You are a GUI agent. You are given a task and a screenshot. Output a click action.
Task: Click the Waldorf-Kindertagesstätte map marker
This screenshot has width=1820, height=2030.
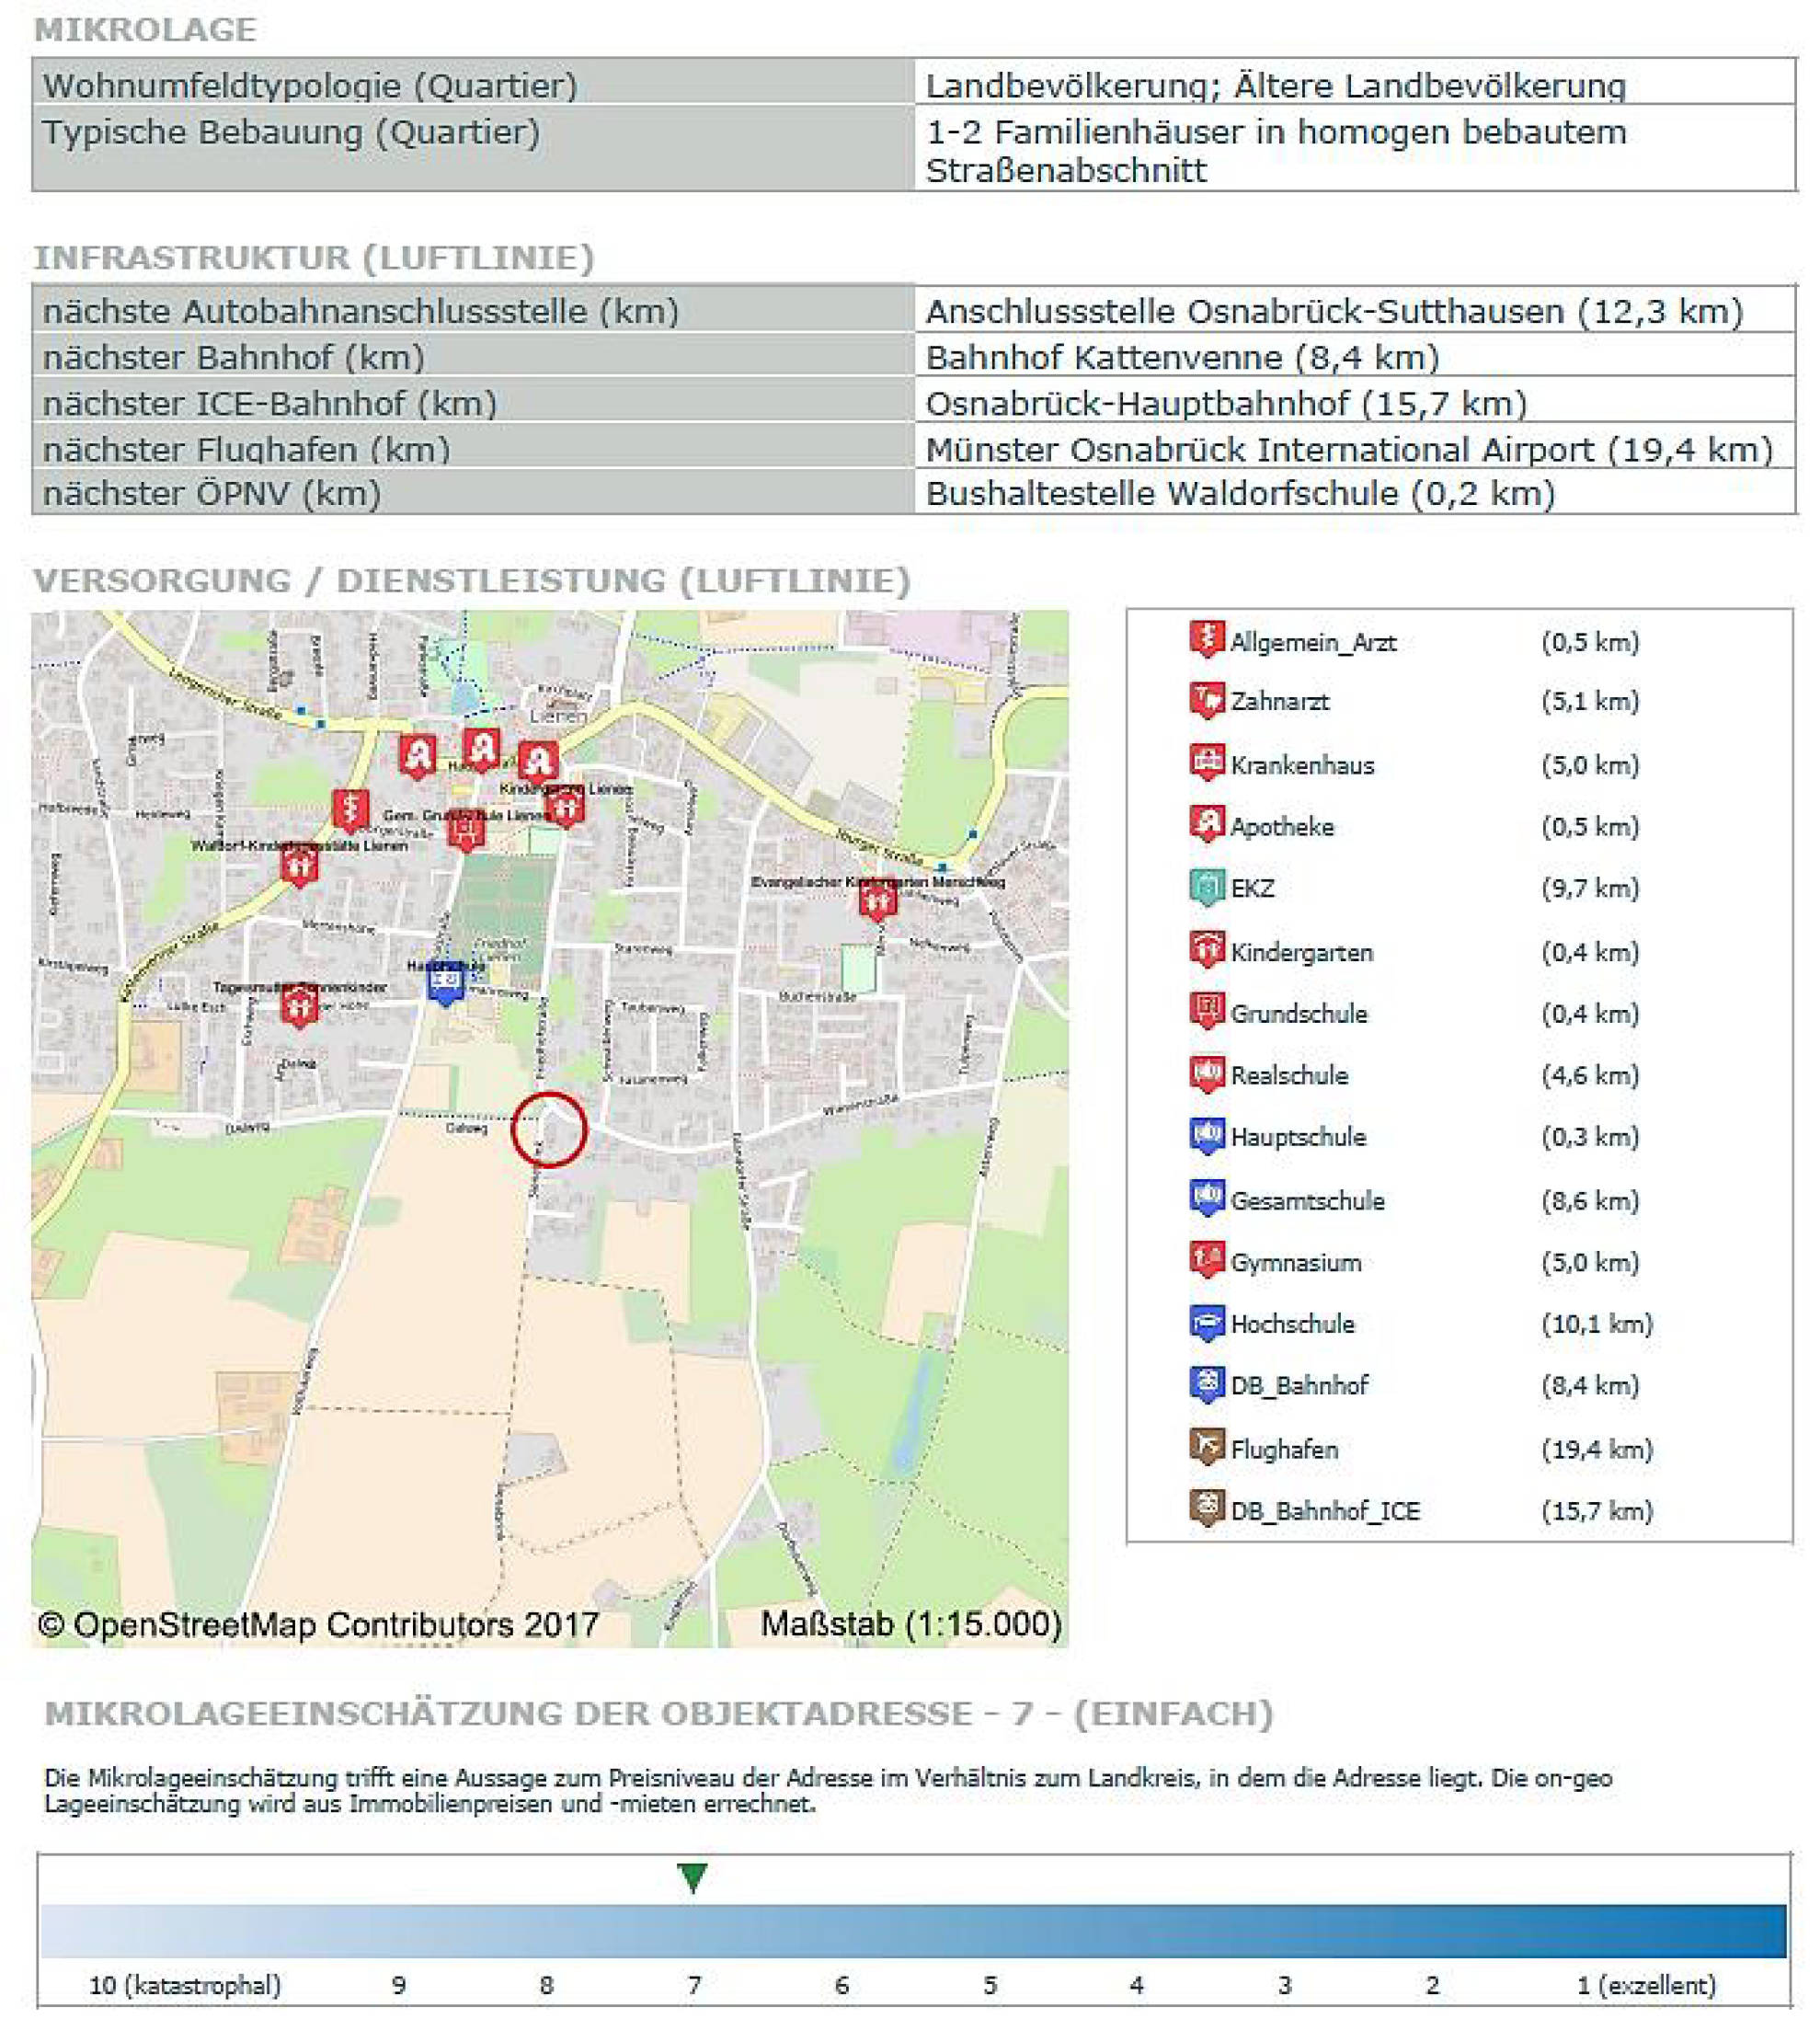(299, 866)
